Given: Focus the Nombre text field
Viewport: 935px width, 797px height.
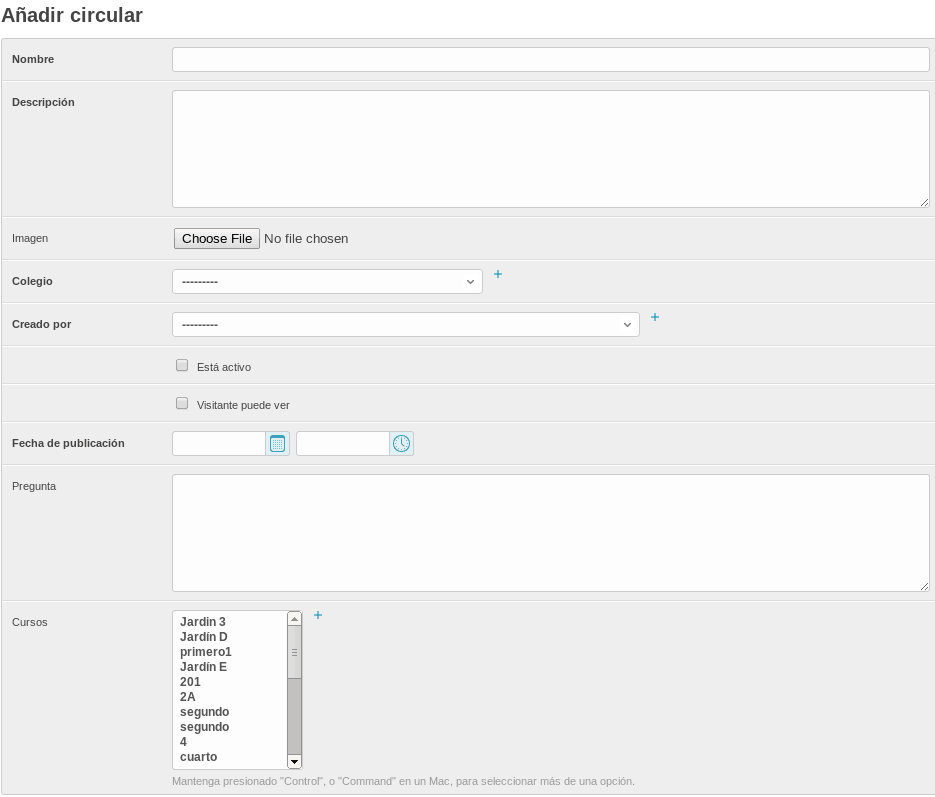Looking at the screenshot, I should [x=550, y=60].
